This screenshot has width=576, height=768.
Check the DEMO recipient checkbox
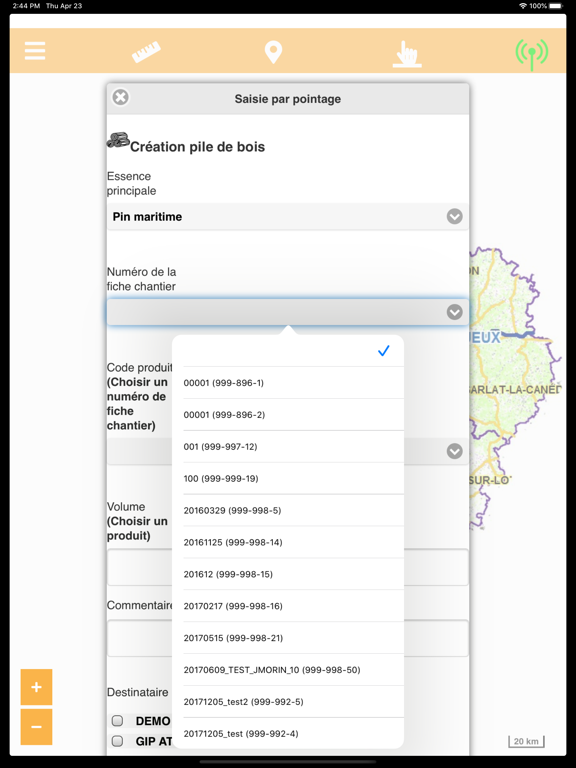click(117, 720)
